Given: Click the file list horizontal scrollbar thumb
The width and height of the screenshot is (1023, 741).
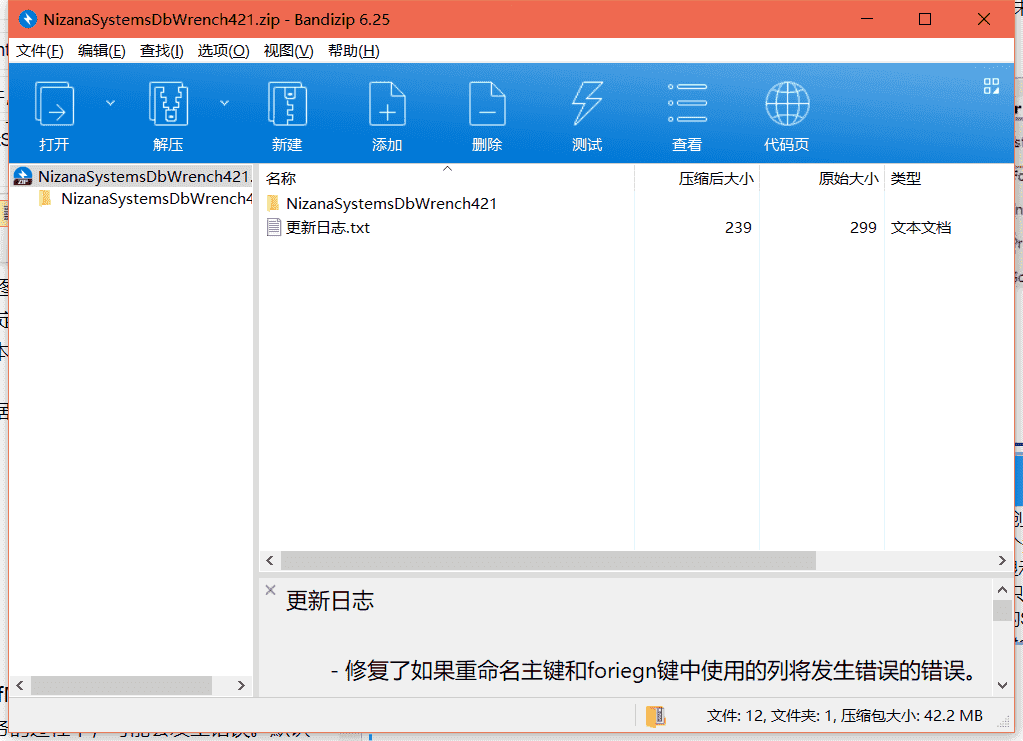Looking at the screenshot, I should click(x=548, y=560).
